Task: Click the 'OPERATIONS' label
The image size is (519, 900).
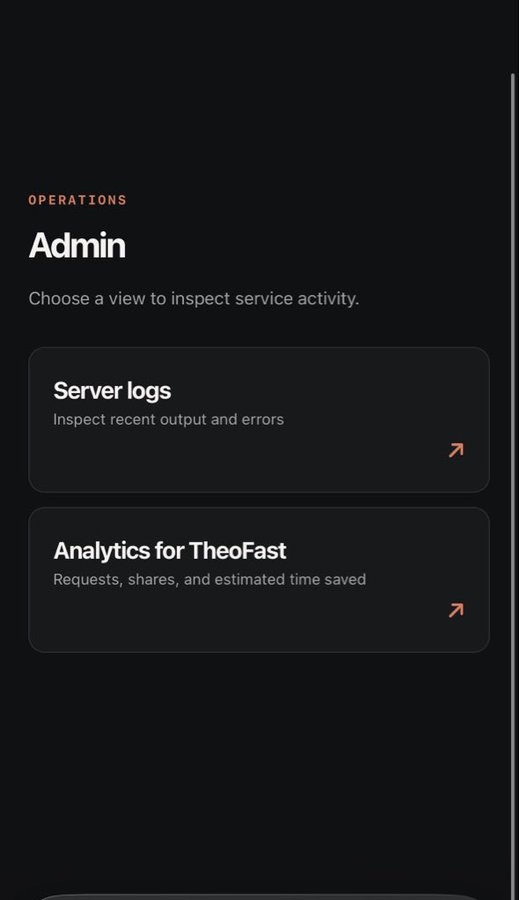Action: point(78,200)
